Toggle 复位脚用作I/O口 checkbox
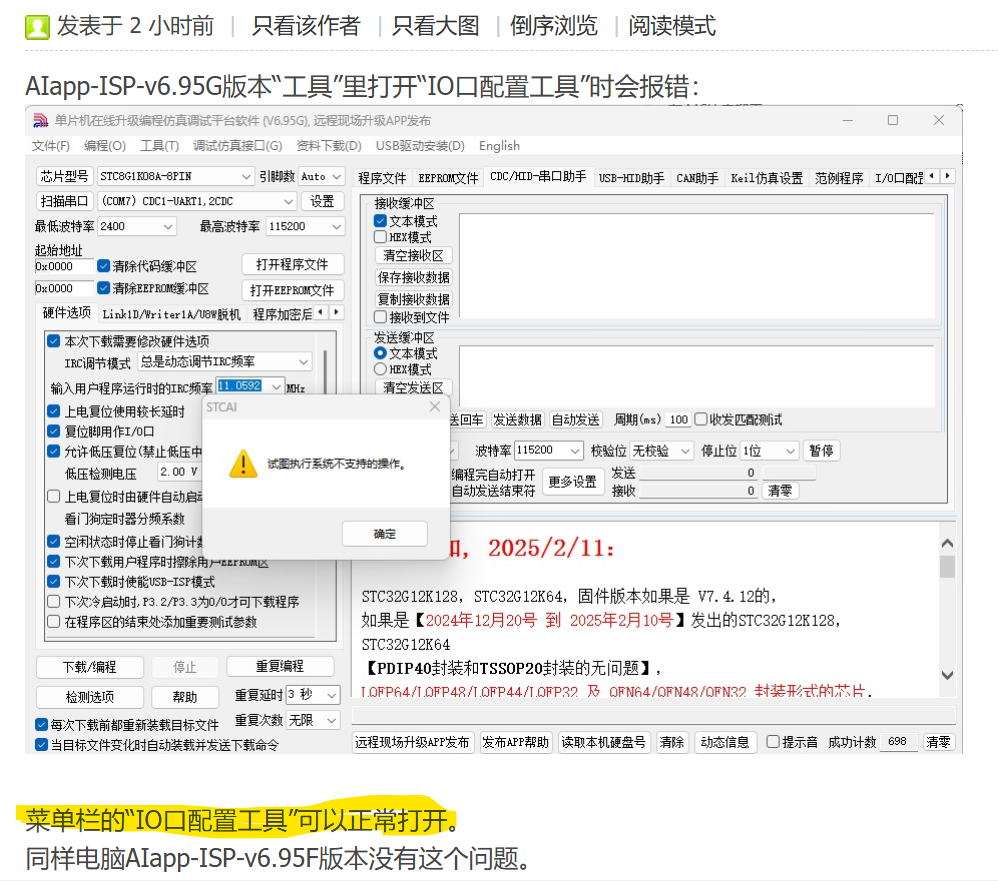This screenshot has width=998, height=881. tap(54, 431)
